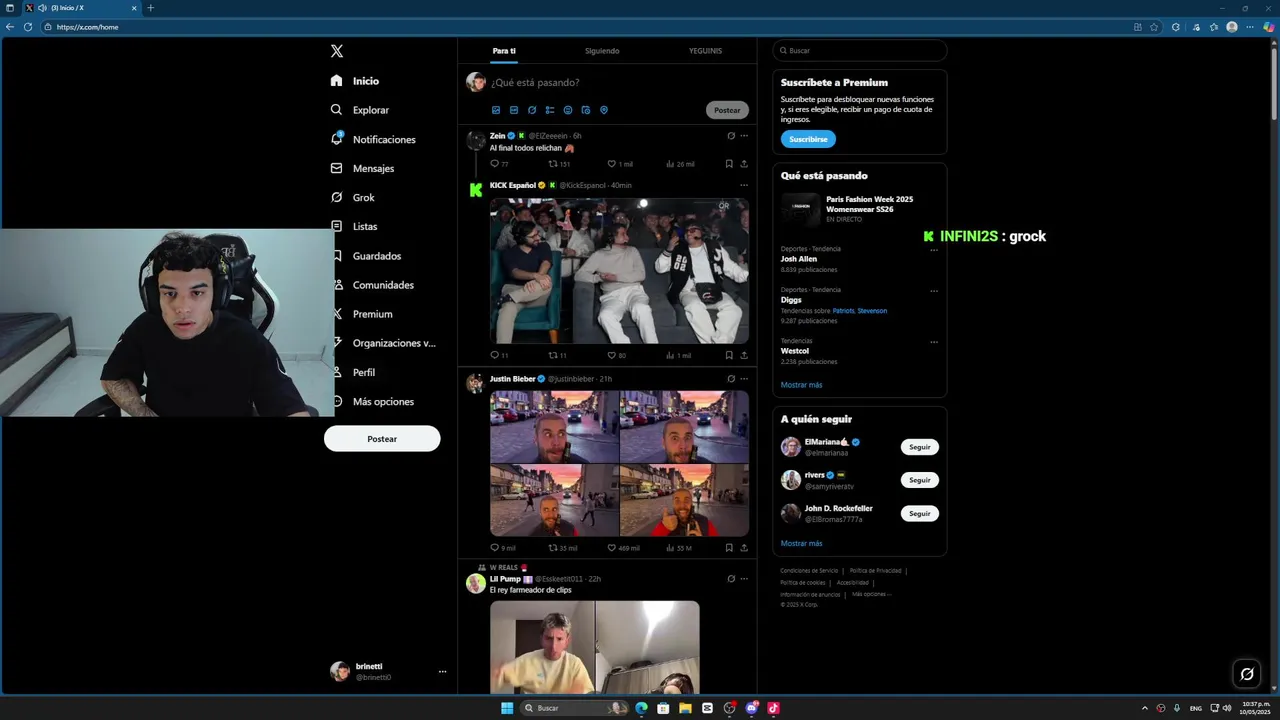
Task: Open Explorar in the left sidebar
Action: [x=360, y=110]
